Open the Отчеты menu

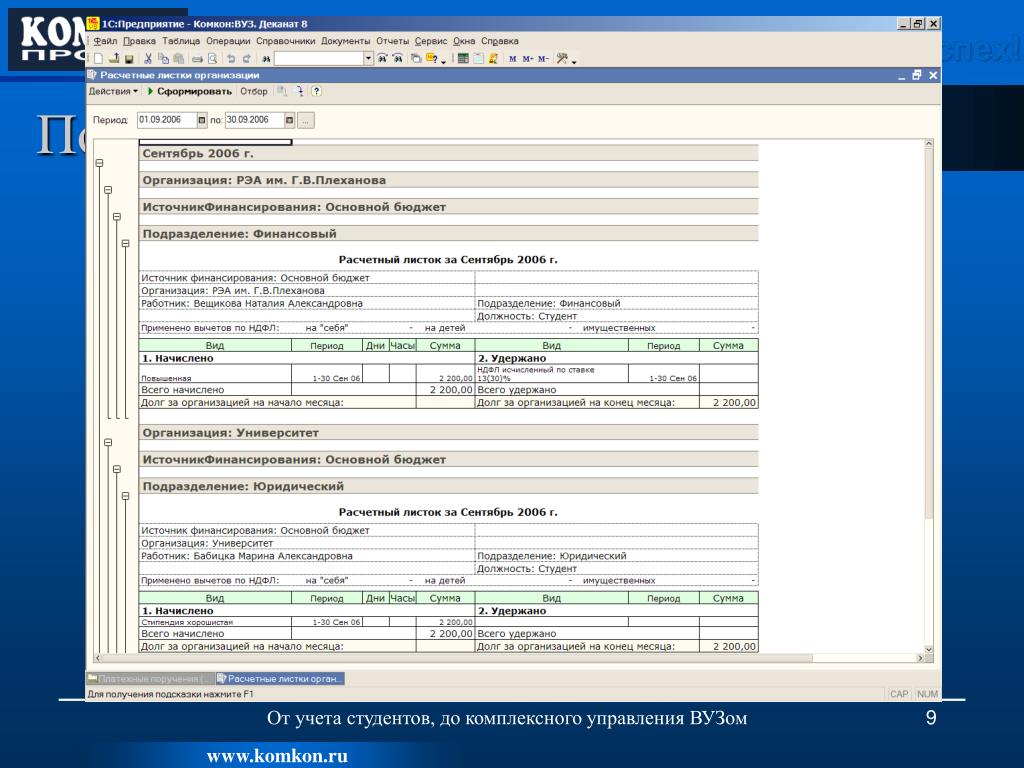[392, 41]
